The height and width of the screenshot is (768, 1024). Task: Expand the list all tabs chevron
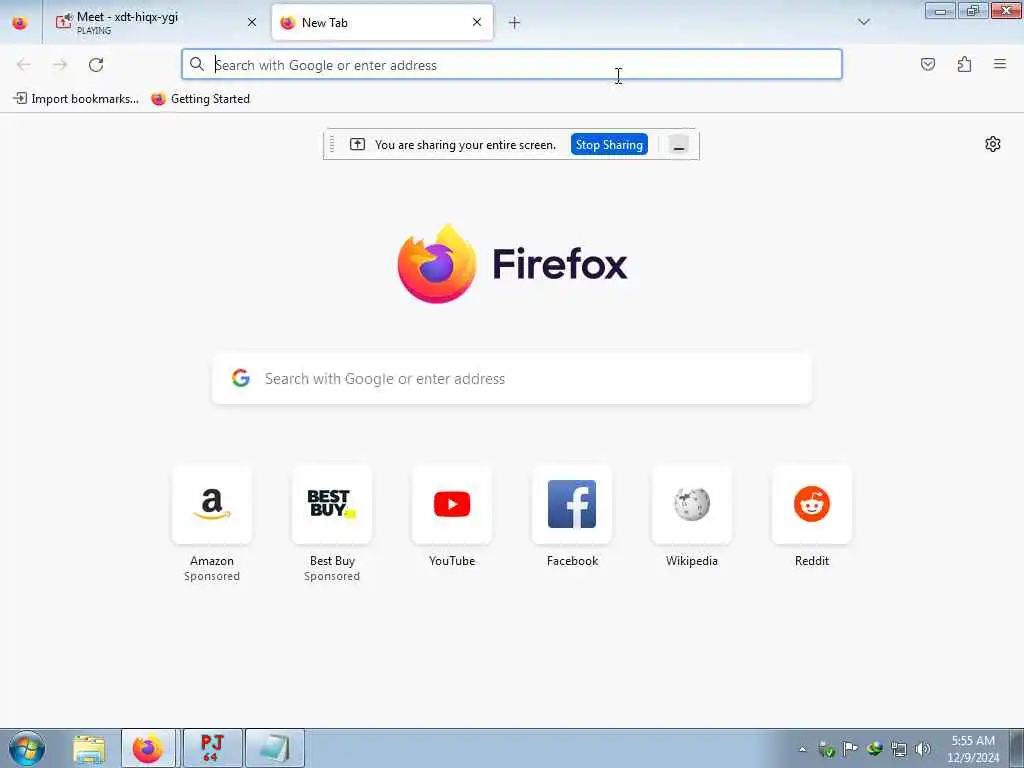[863, 22]
